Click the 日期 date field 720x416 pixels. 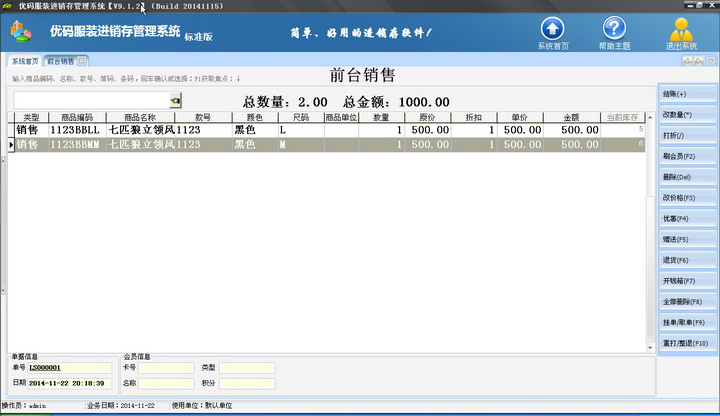click(70, 383)
